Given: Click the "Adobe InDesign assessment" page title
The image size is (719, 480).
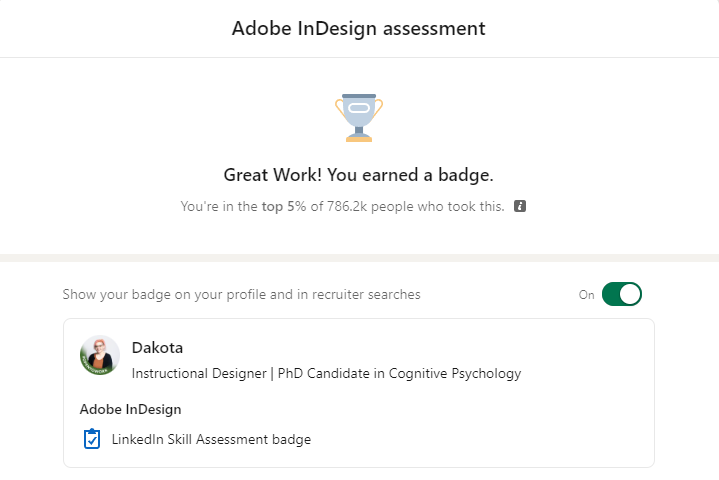Looking at the screenshot, I should (x=359, y=28).
